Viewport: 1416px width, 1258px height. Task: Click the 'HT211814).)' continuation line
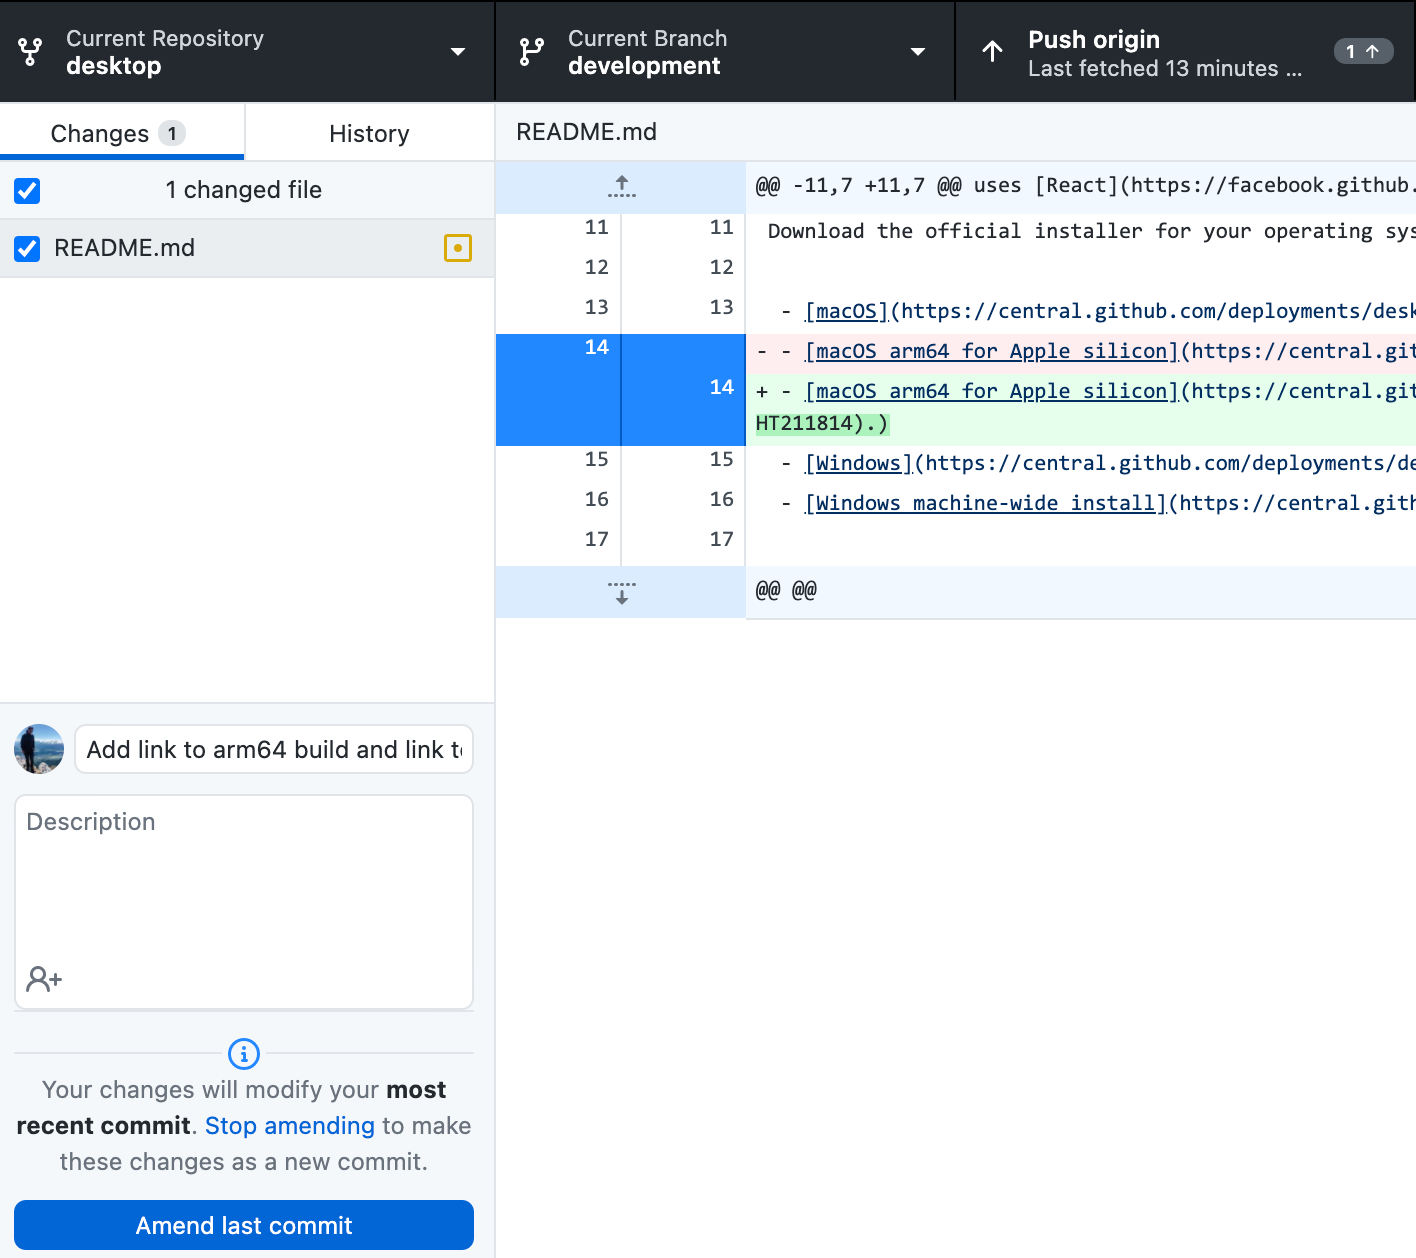coord(822,423)
